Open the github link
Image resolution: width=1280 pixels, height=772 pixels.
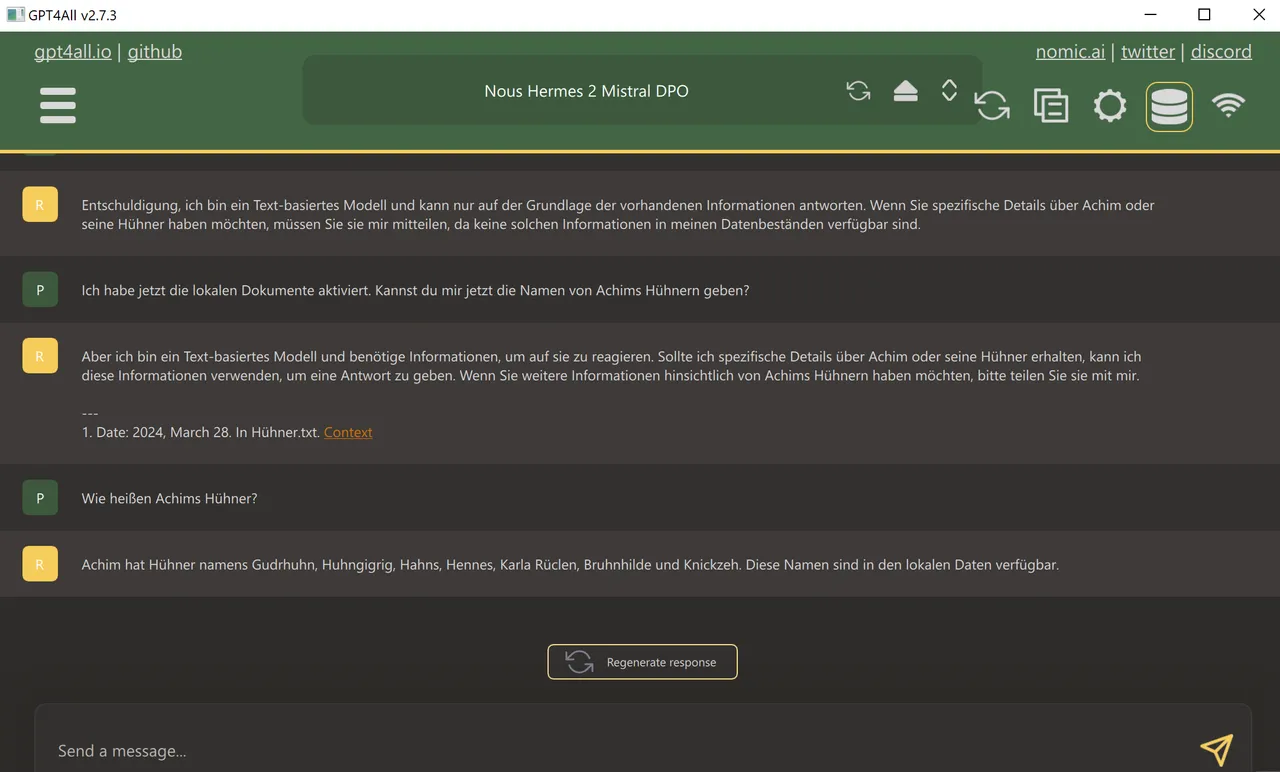pos(155,52)
